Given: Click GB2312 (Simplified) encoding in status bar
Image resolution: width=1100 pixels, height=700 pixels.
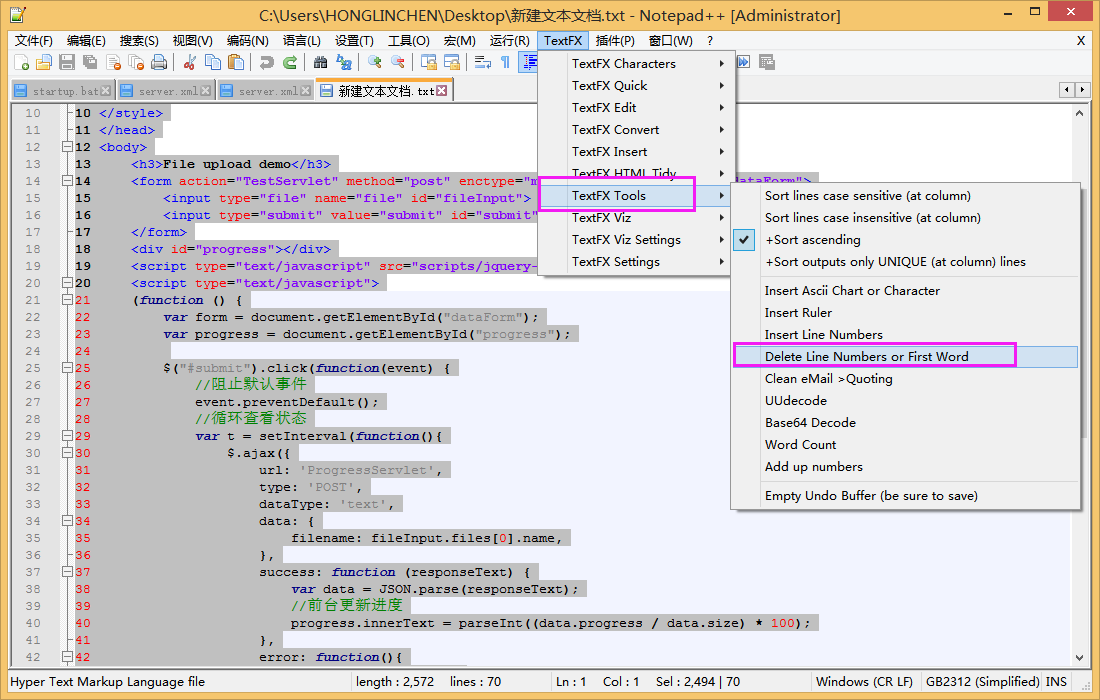Looking at the screenshot, I should [982, 682].
